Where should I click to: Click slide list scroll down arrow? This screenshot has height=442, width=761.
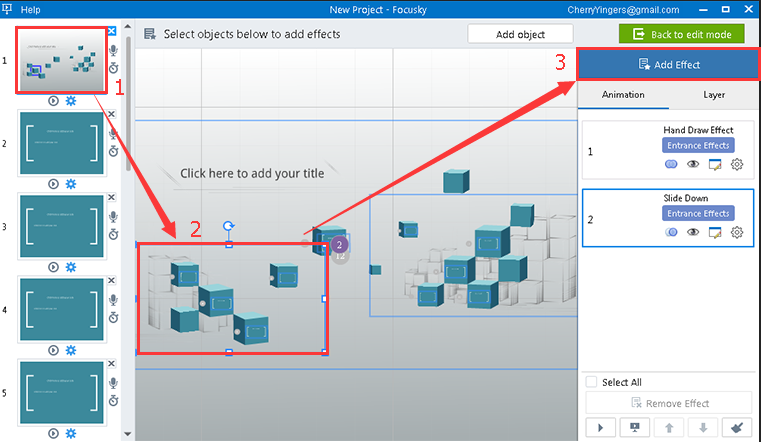(x=128, y=434)
